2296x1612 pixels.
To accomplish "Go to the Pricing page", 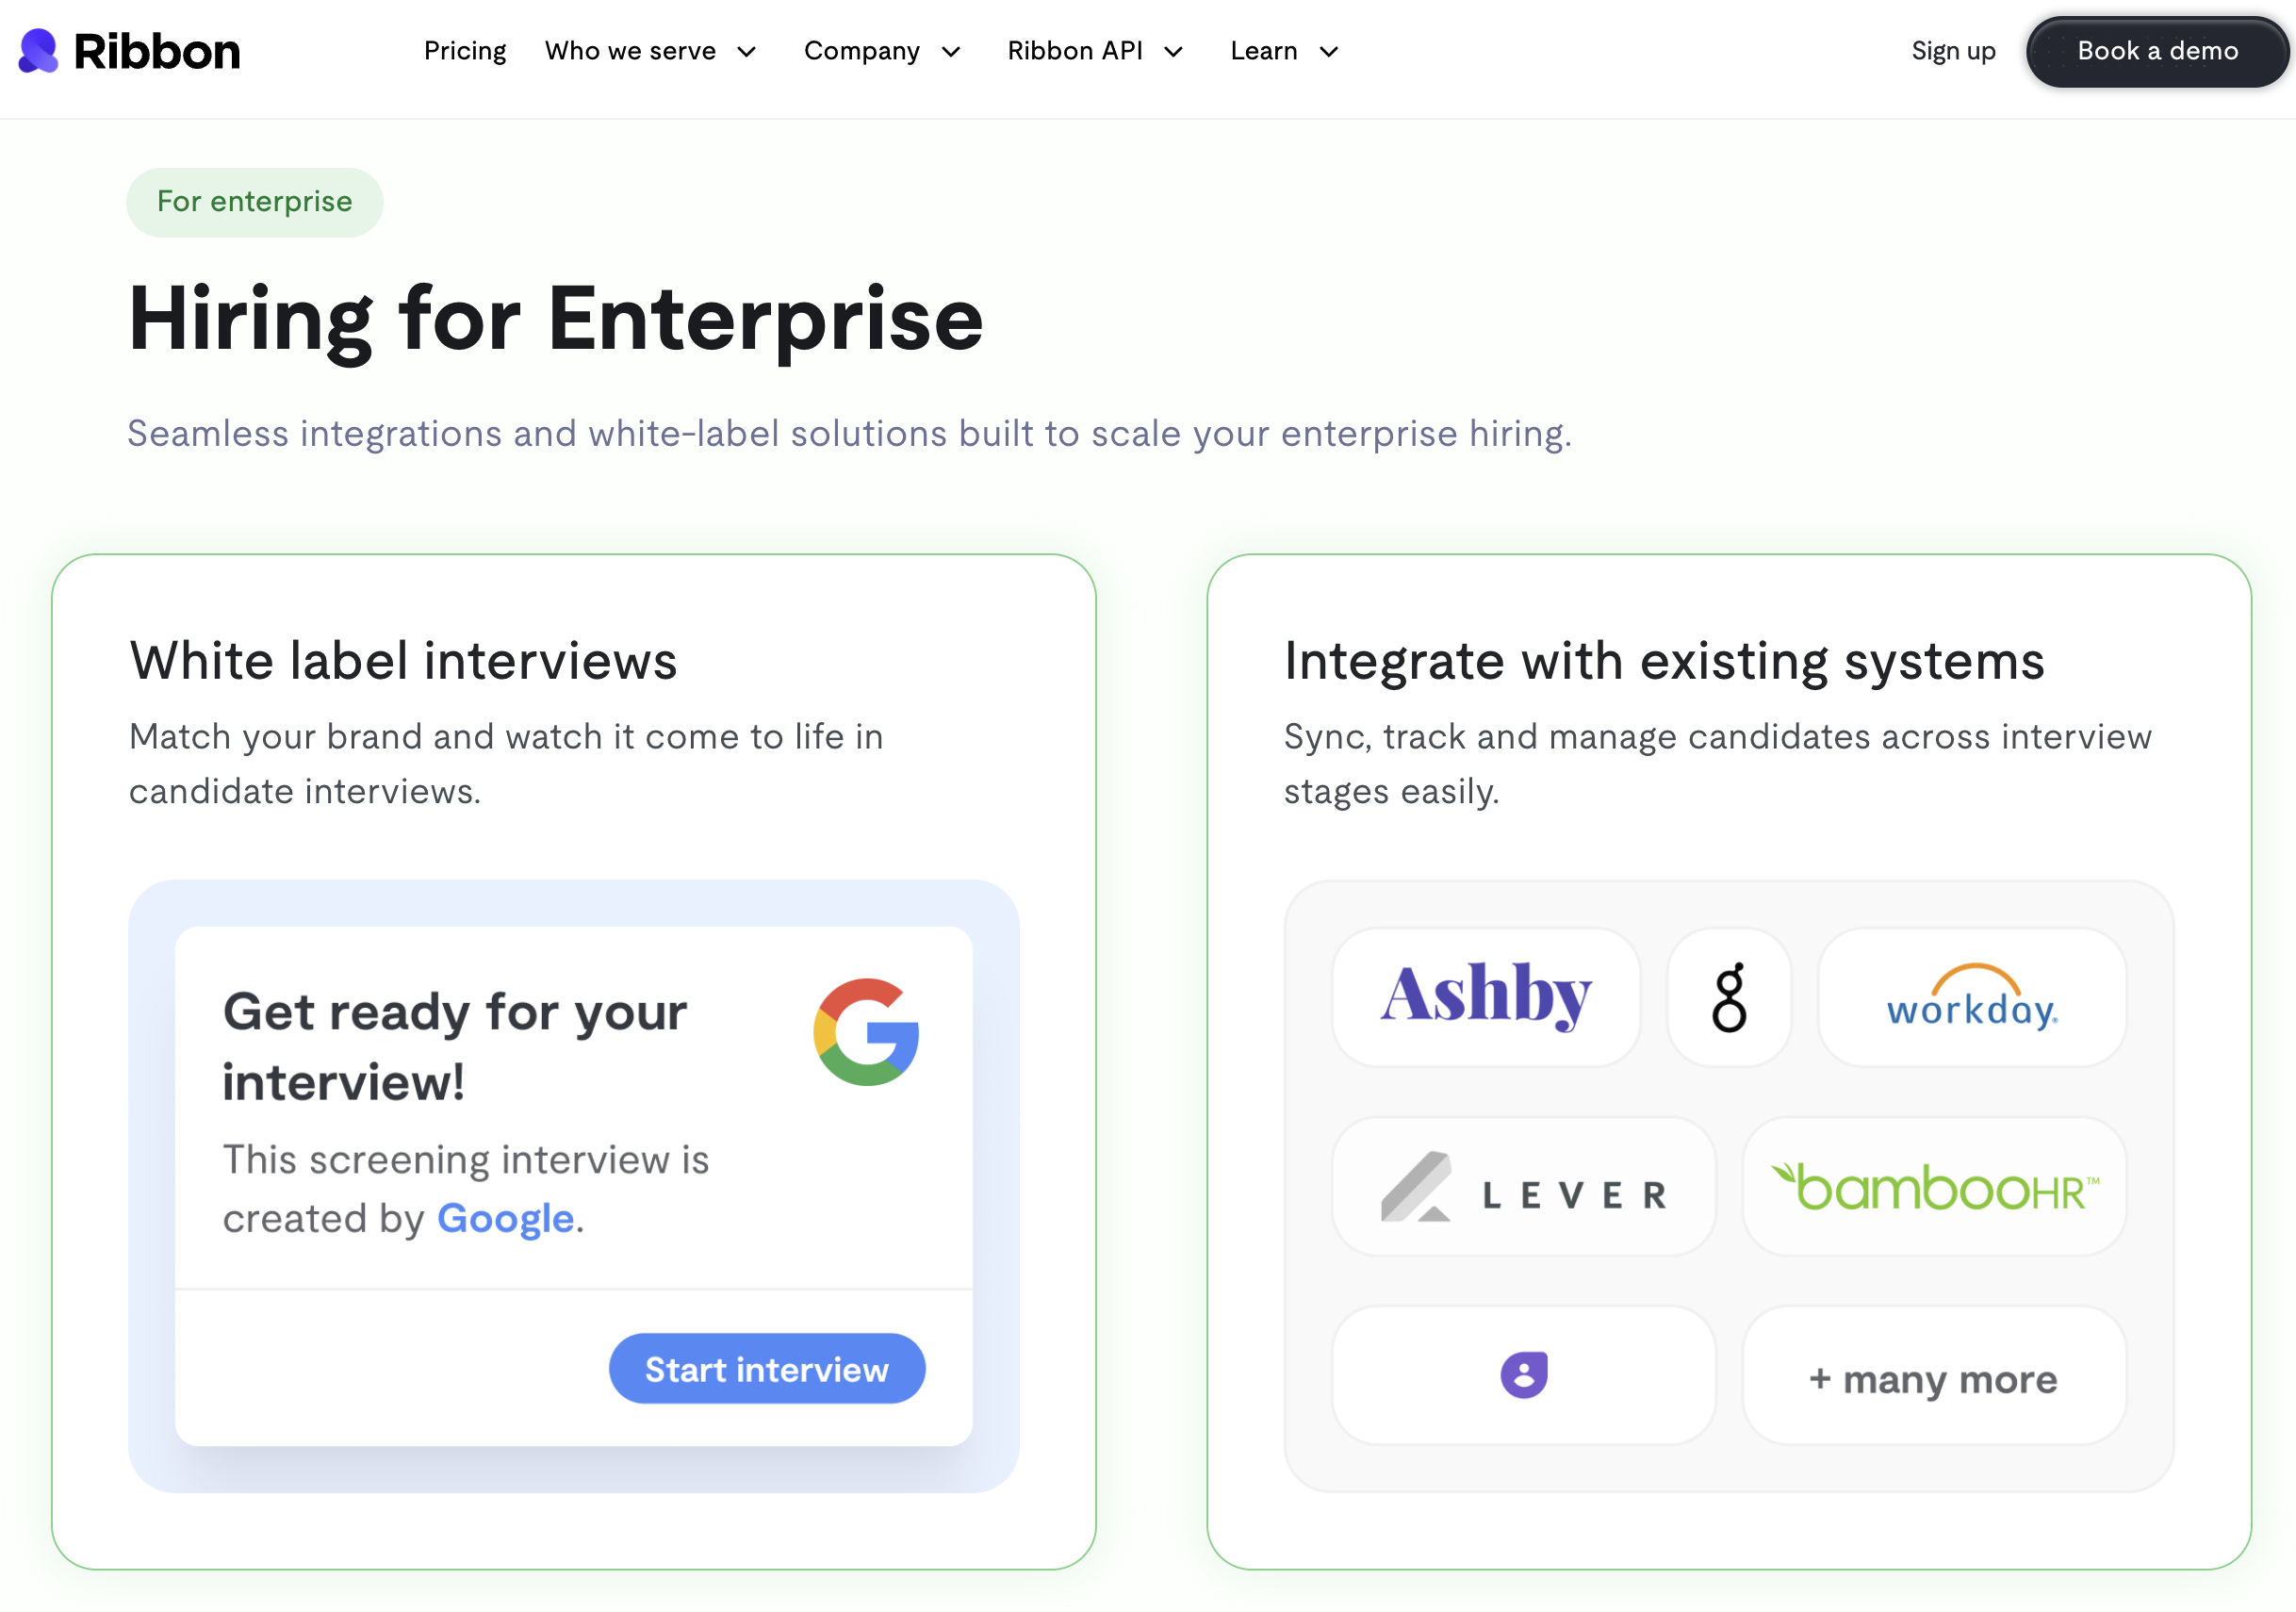I will (464, 51).
